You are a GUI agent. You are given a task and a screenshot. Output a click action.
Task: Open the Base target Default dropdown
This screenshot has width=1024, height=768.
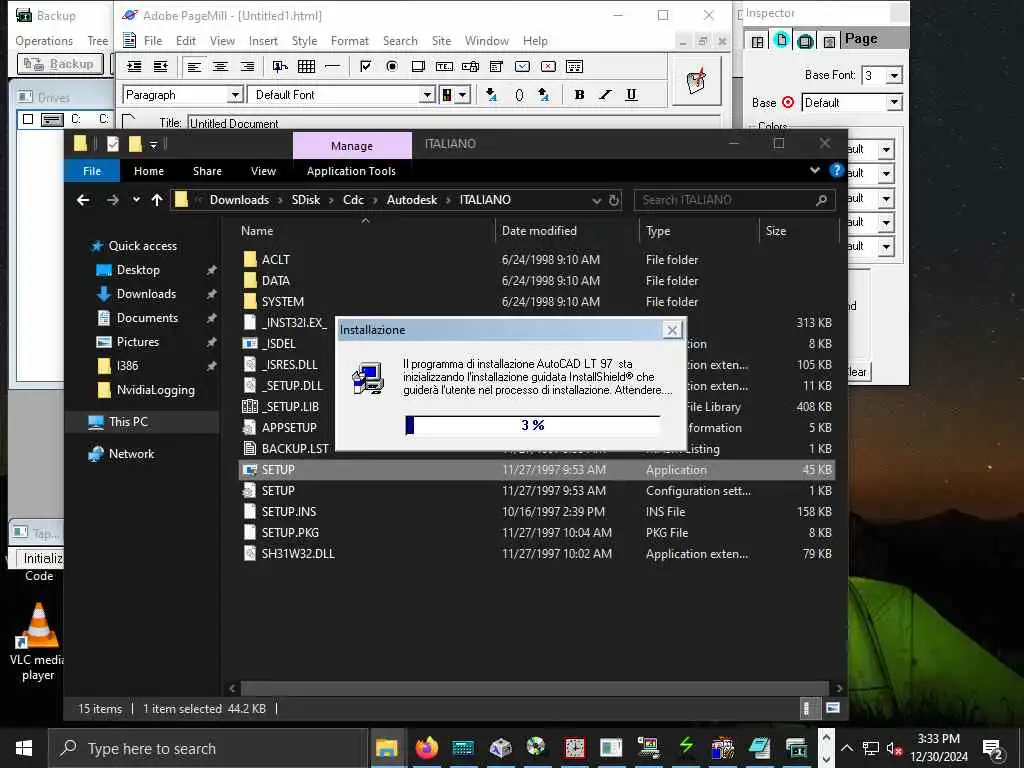coord(894,103)
